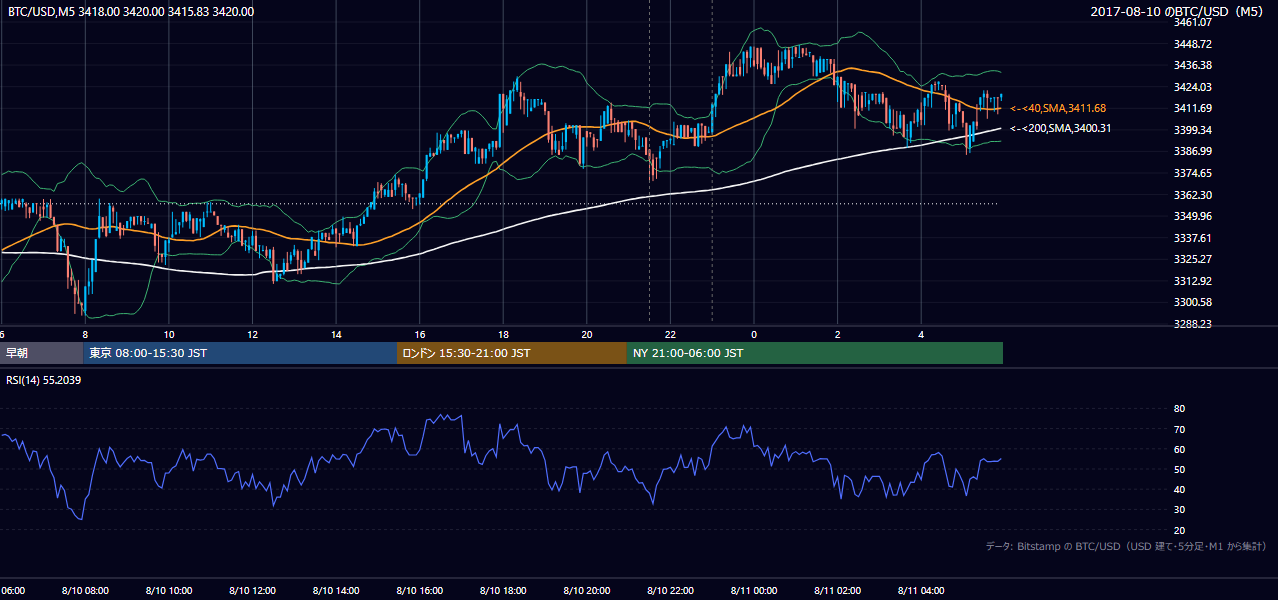Click the '8/10 22:00' date axis label

point(670,590)
